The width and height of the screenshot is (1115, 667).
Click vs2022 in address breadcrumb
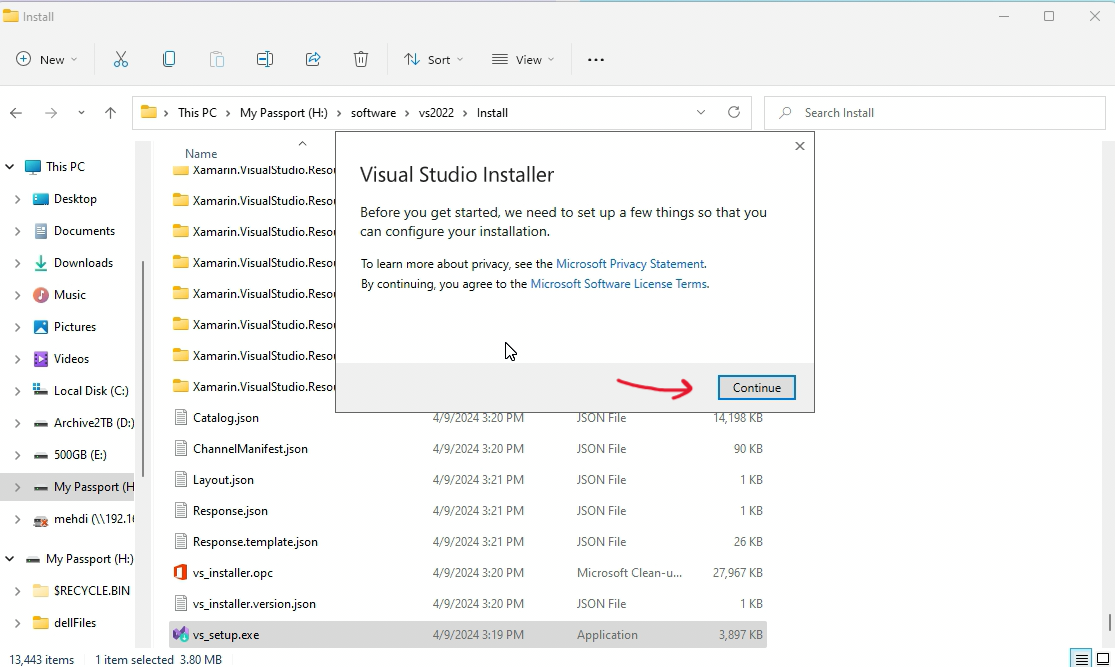click(436, 113)
